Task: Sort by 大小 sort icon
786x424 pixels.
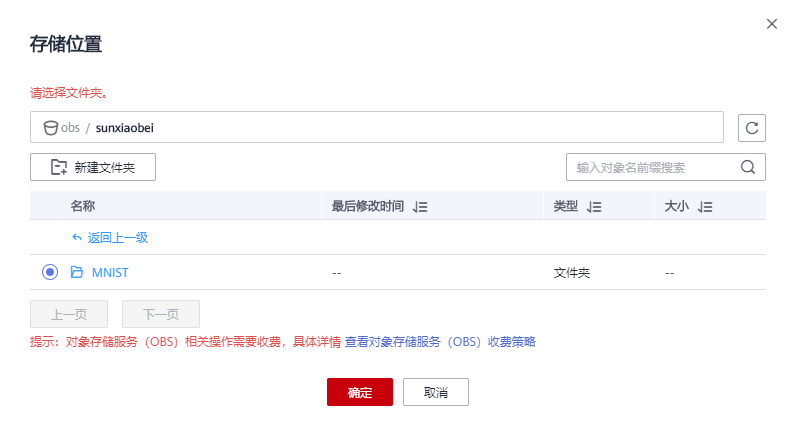Action: 705,207
